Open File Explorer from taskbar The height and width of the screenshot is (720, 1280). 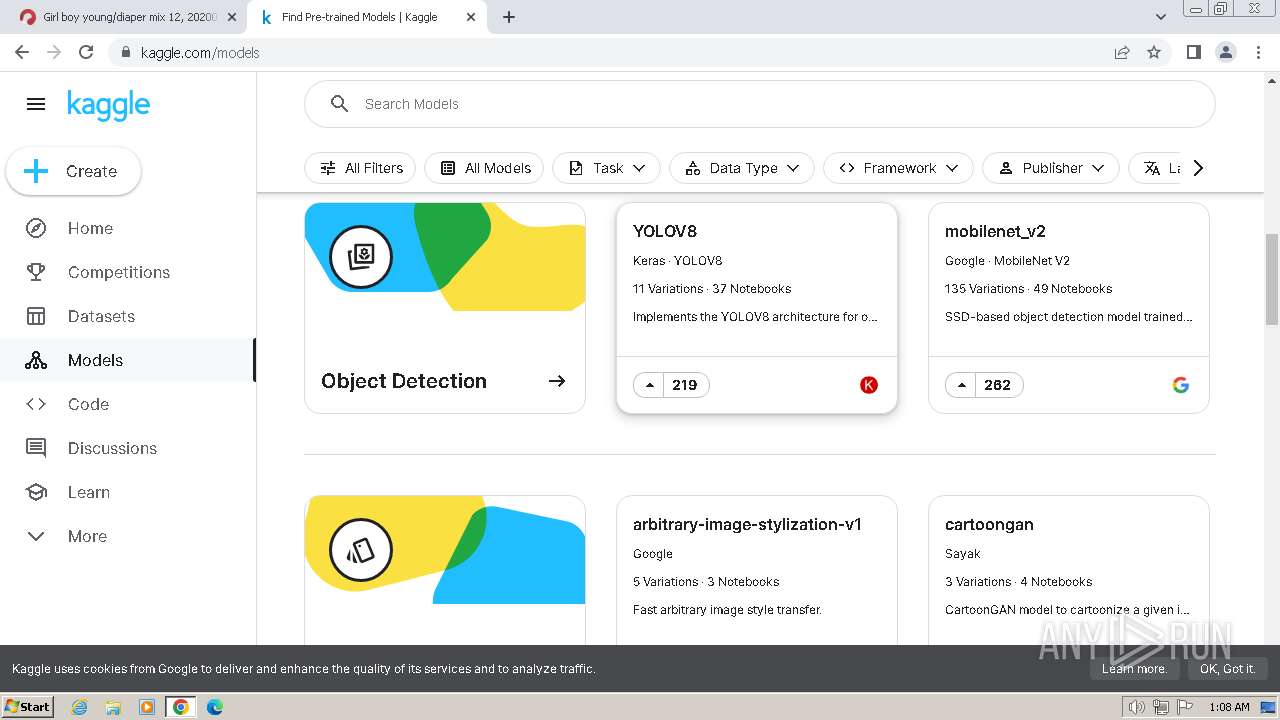coord(113,707)
